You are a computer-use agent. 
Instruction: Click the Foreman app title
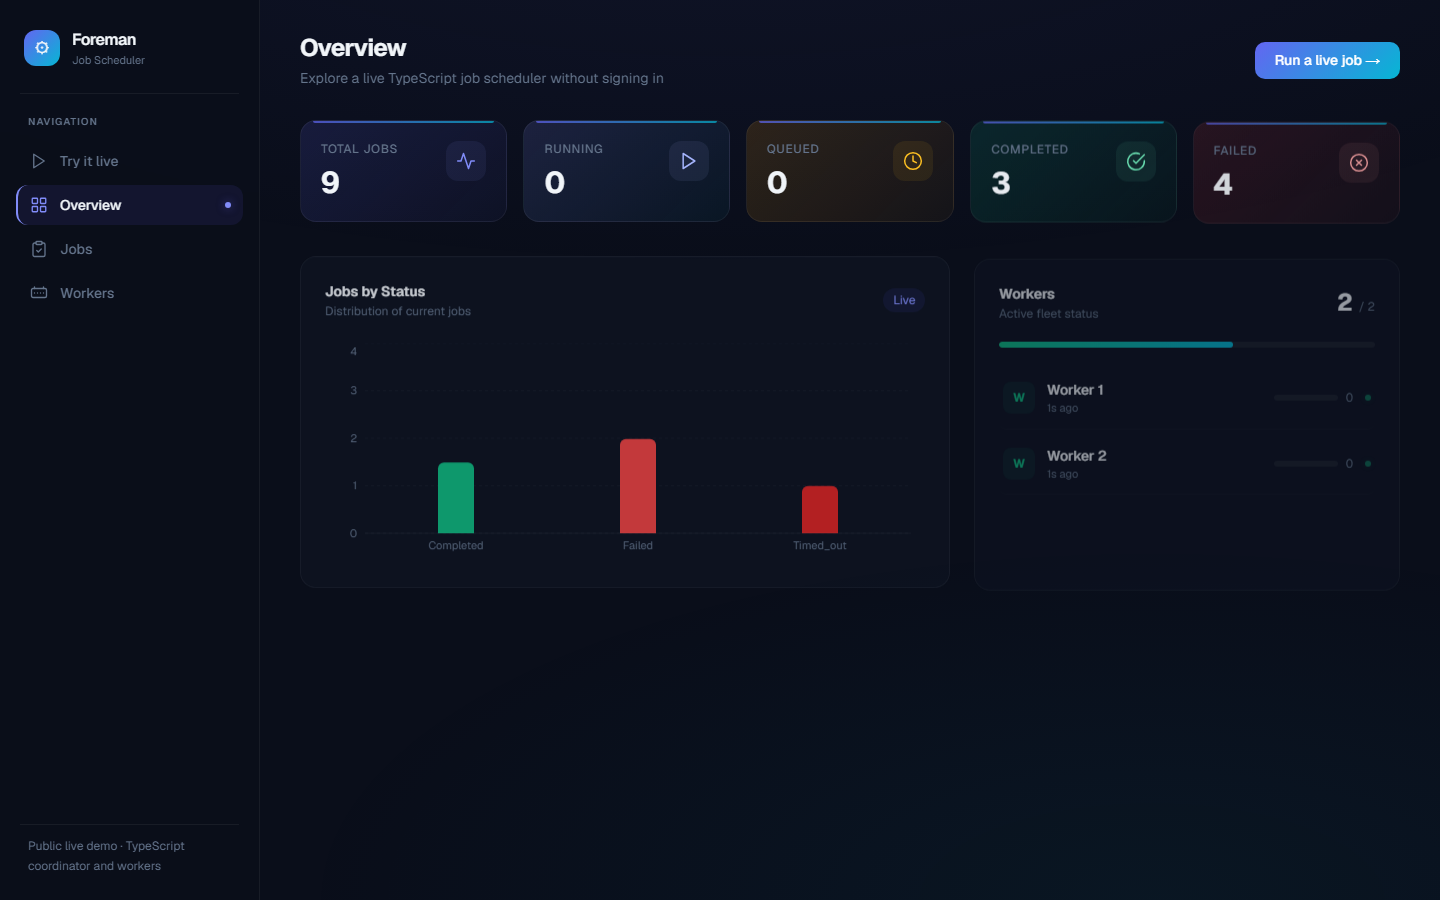click(104, 40)
